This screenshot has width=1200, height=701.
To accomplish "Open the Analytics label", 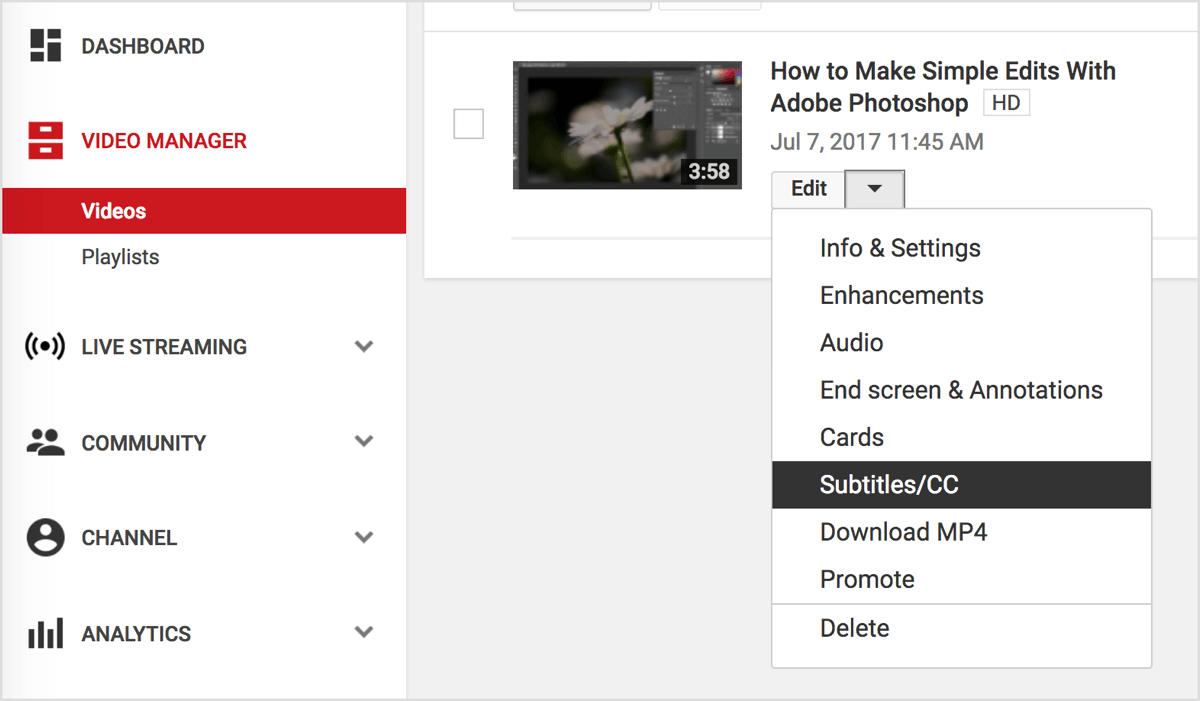I will point(136,634).
